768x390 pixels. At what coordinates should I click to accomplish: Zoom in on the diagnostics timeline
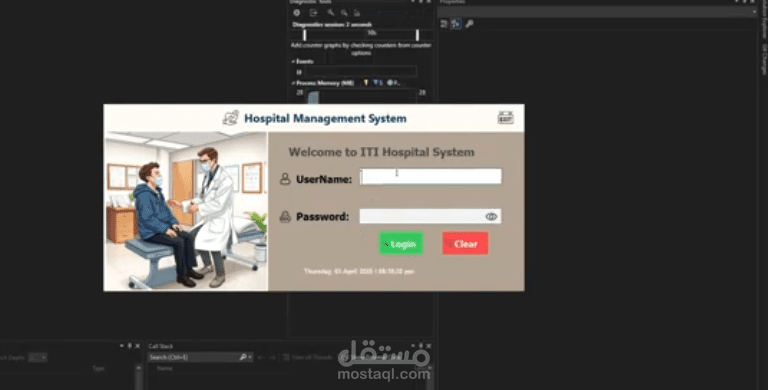(x=331, y=13)
